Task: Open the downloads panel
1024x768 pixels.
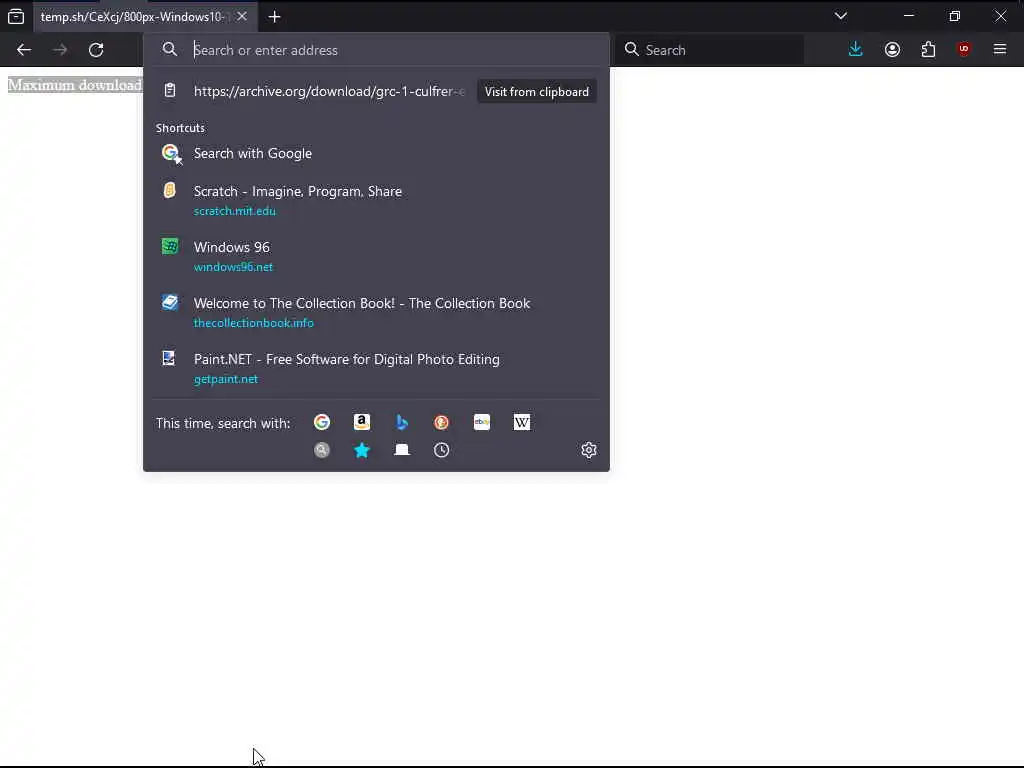Action: pyautogui.click(x=856, y=50)
